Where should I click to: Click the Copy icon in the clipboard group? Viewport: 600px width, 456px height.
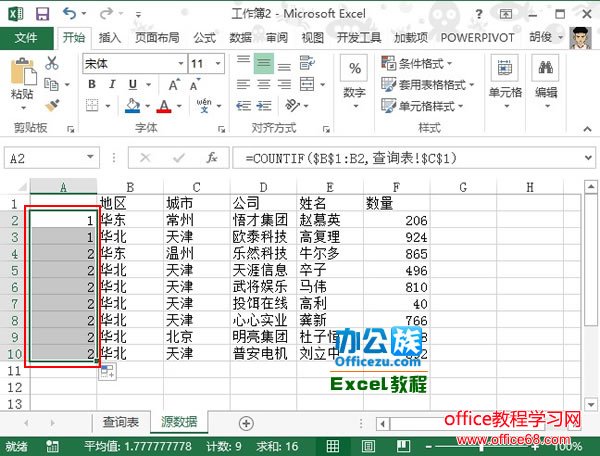click(x=51, y=84)
